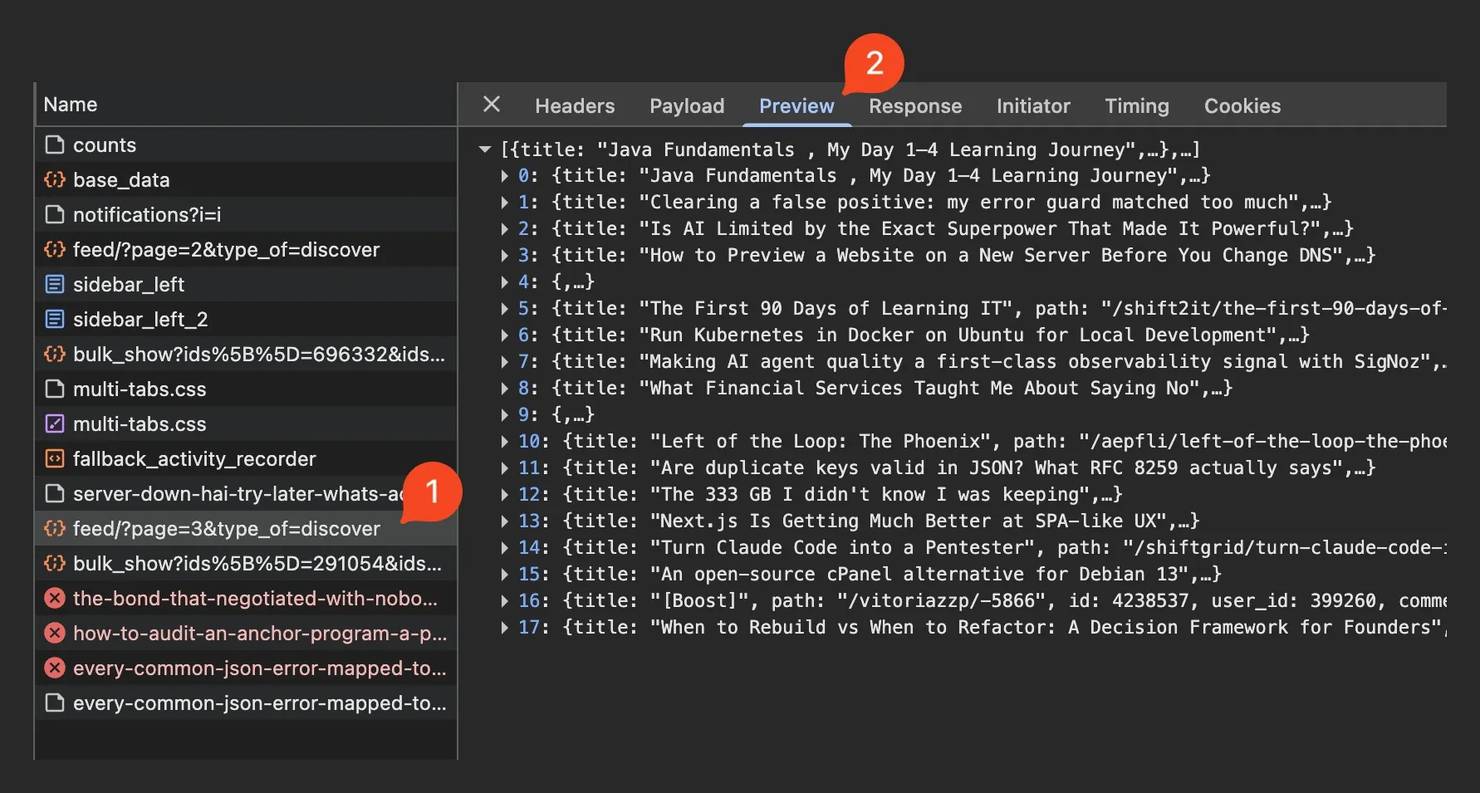Select the base_data request
This screenshot has width=1480, height=793.
point(246,180)
